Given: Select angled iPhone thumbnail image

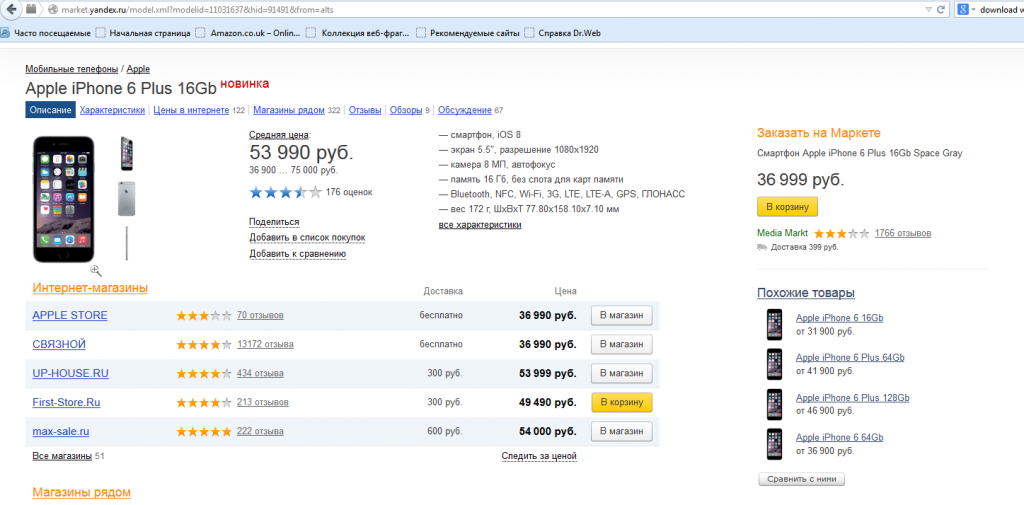Looking at the screenshot, I should 127,154.
